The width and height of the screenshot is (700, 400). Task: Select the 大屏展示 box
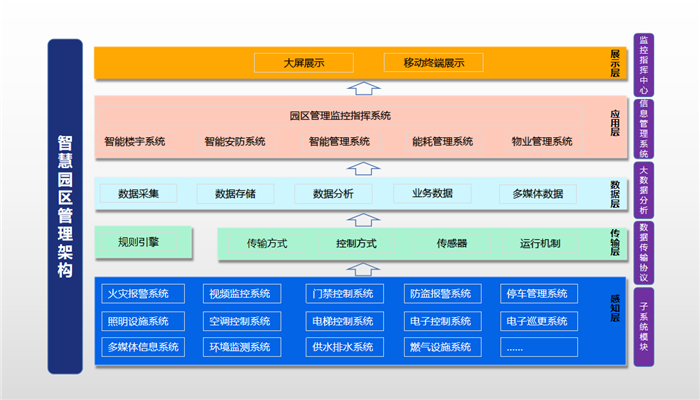click(x=303, y=63)
